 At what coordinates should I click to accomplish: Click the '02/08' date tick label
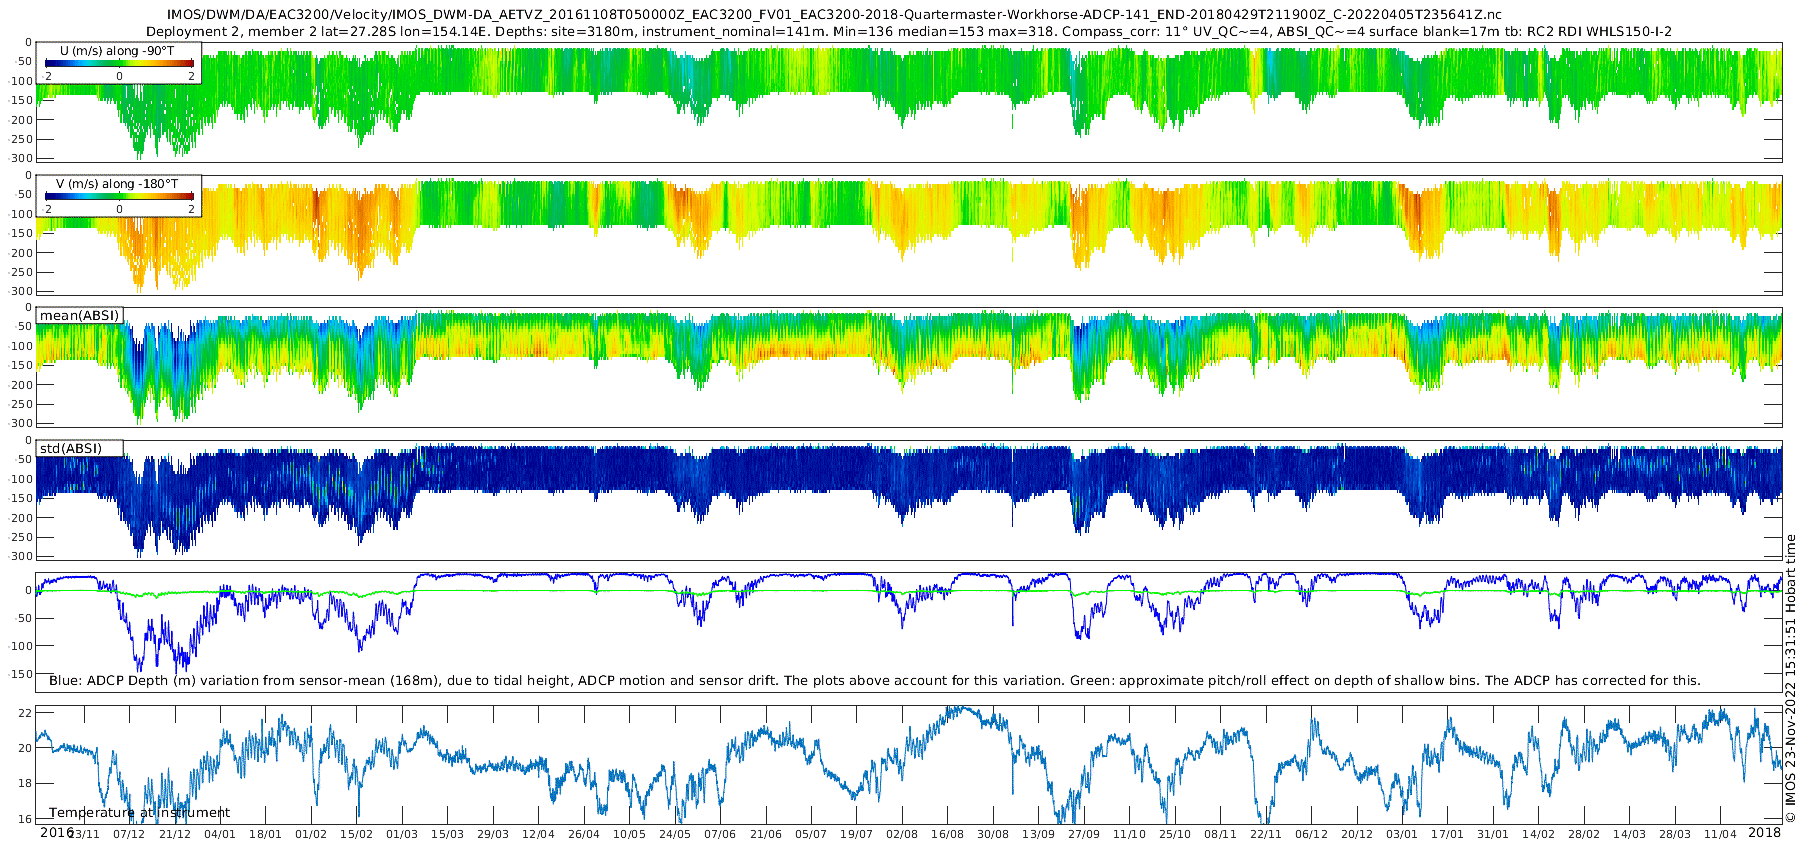pos(902,834)
